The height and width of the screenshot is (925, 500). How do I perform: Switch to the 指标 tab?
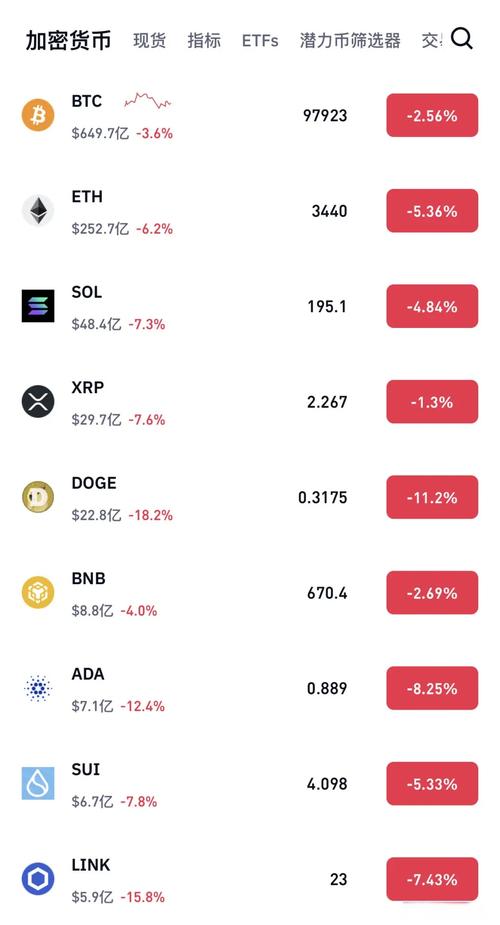pos(204,40)
